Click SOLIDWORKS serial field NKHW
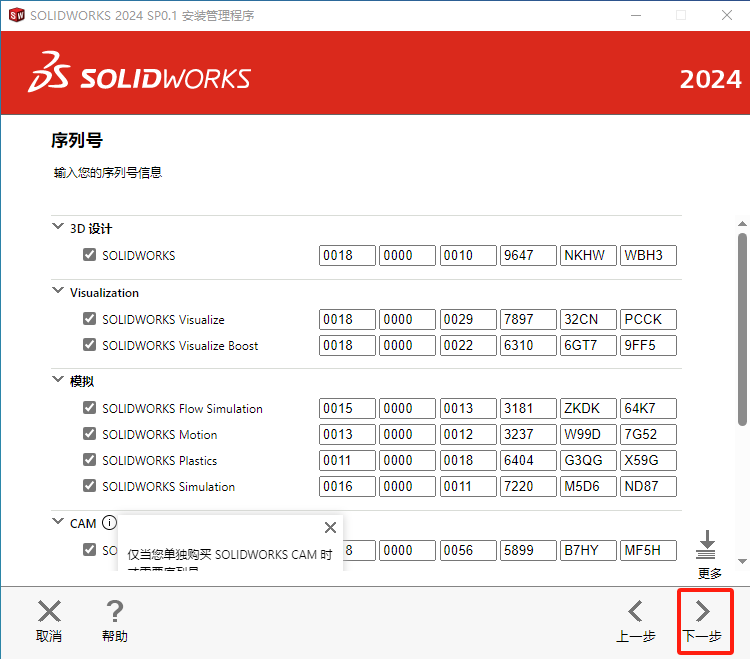The image size is (750, 659). pyautogui.click(x=588, y=255)
